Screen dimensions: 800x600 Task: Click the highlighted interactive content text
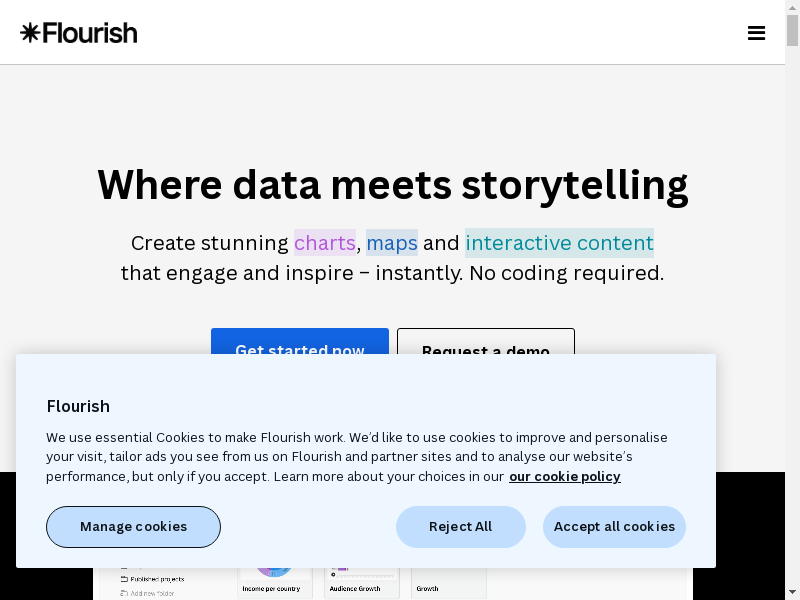[559, 243]
